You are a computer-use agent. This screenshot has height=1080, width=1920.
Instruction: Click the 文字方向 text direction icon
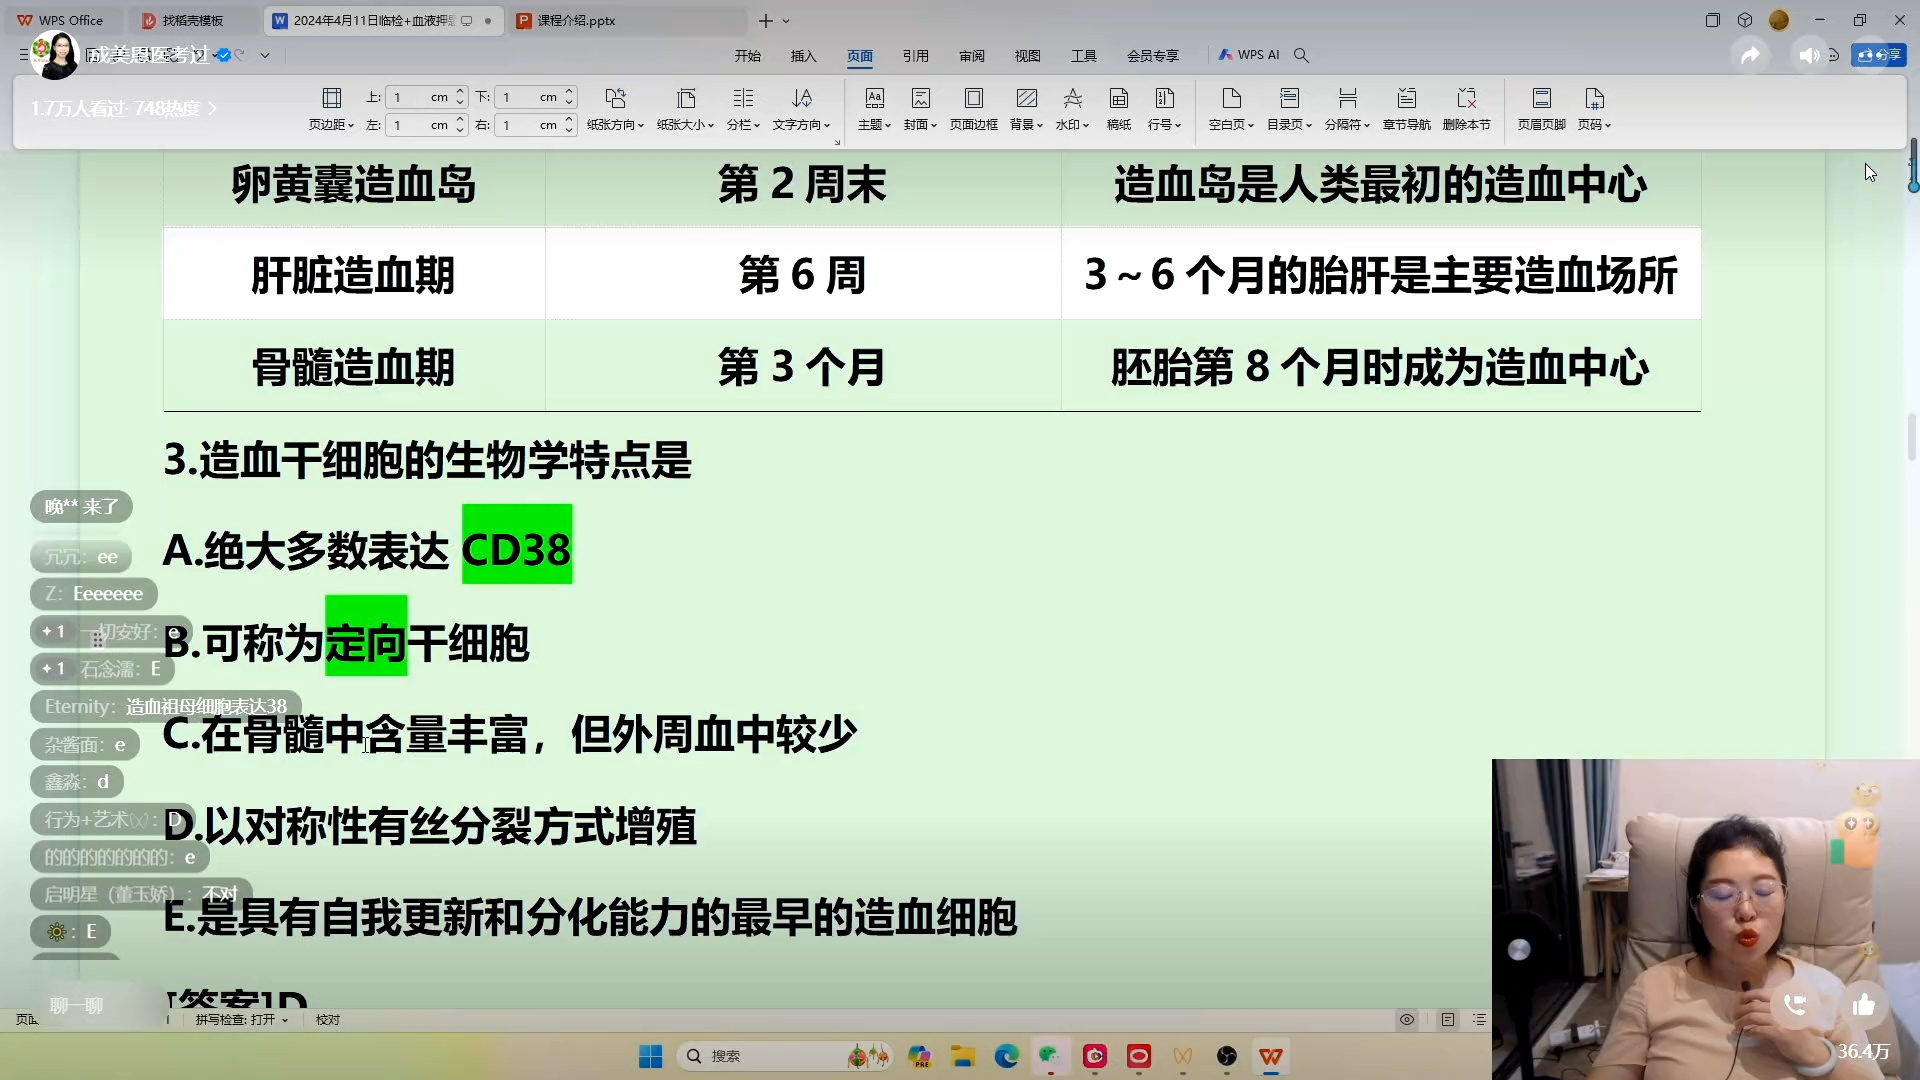802,98
